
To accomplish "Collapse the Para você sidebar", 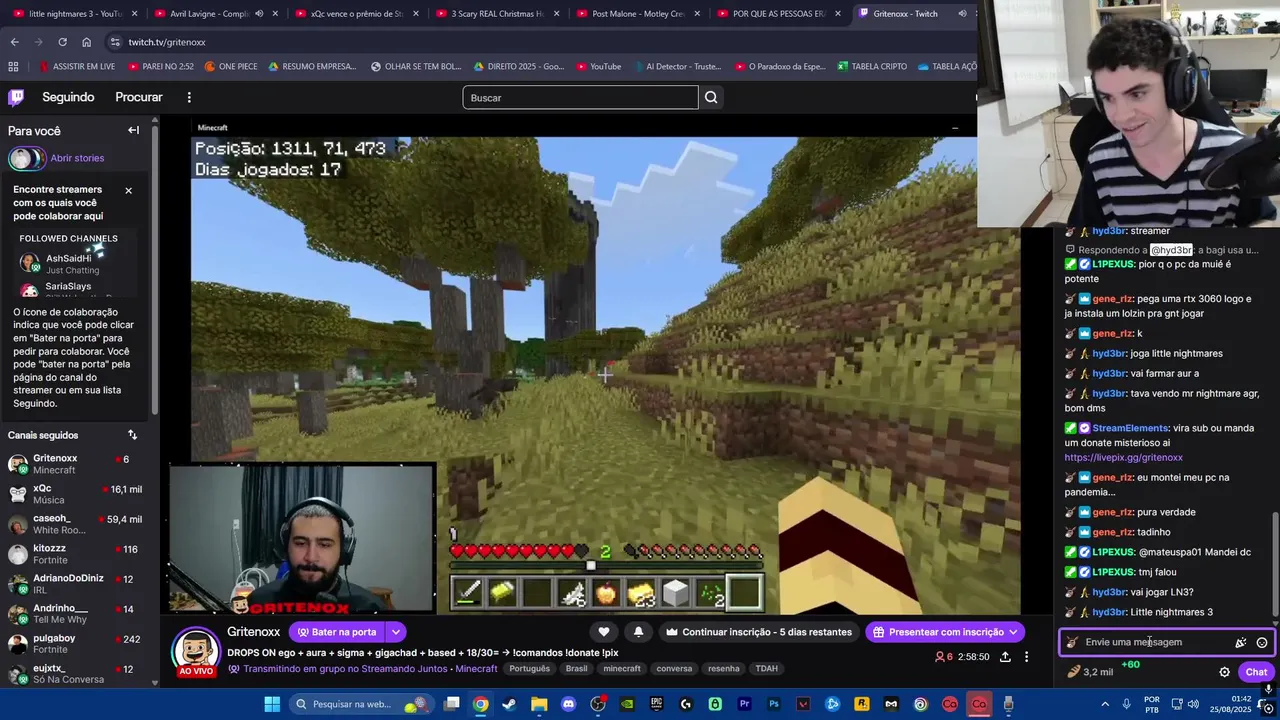I will pos(133,130).
